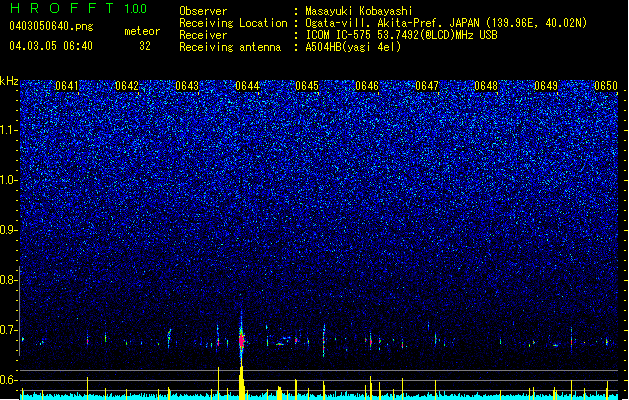Click observer name Masayuki Kobayashi

[x=359, y=11]
